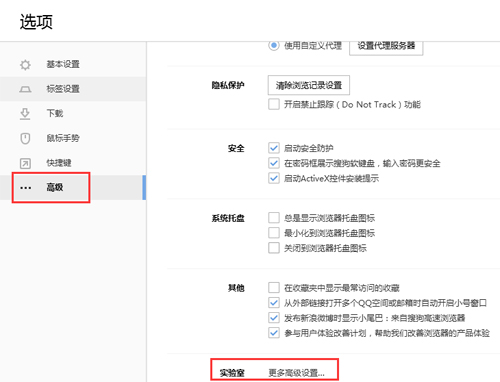Check 最小化到浏览器托盘图标
Screen dimensions: 500x382
(x=274, y=233)
